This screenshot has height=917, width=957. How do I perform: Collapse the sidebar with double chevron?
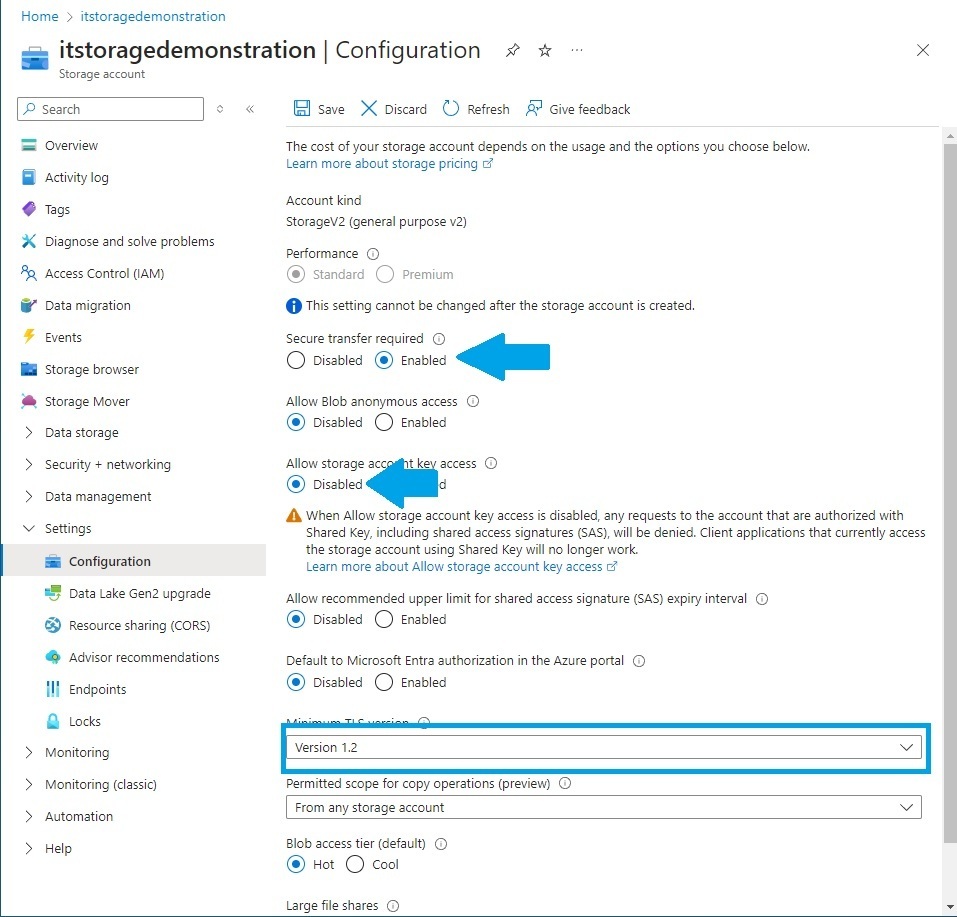click(250, 109)
